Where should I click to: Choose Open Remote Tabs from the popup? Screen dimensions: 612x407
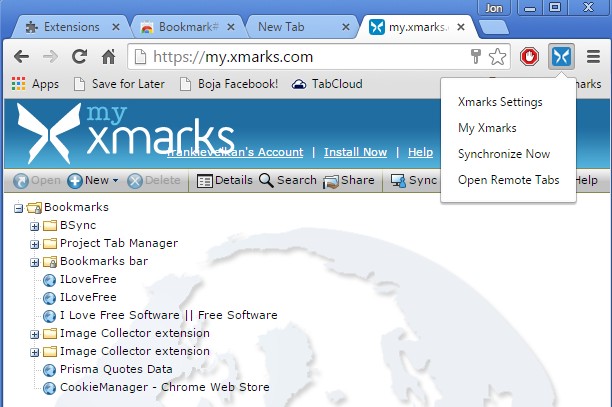[509, 180]
